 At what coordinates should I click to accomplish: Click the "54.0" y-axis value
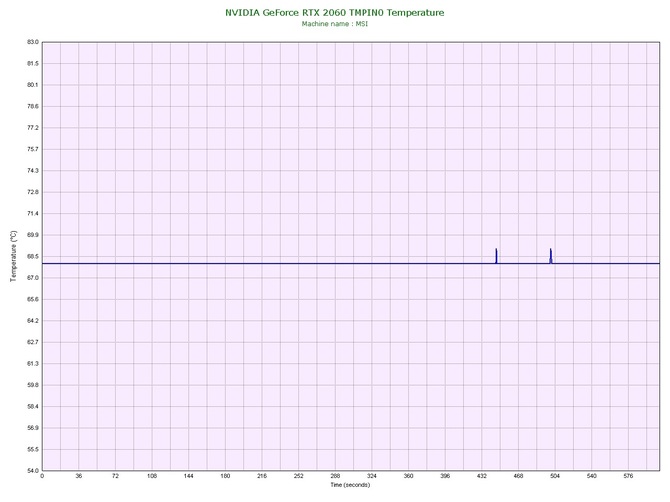tap(33, 471)
